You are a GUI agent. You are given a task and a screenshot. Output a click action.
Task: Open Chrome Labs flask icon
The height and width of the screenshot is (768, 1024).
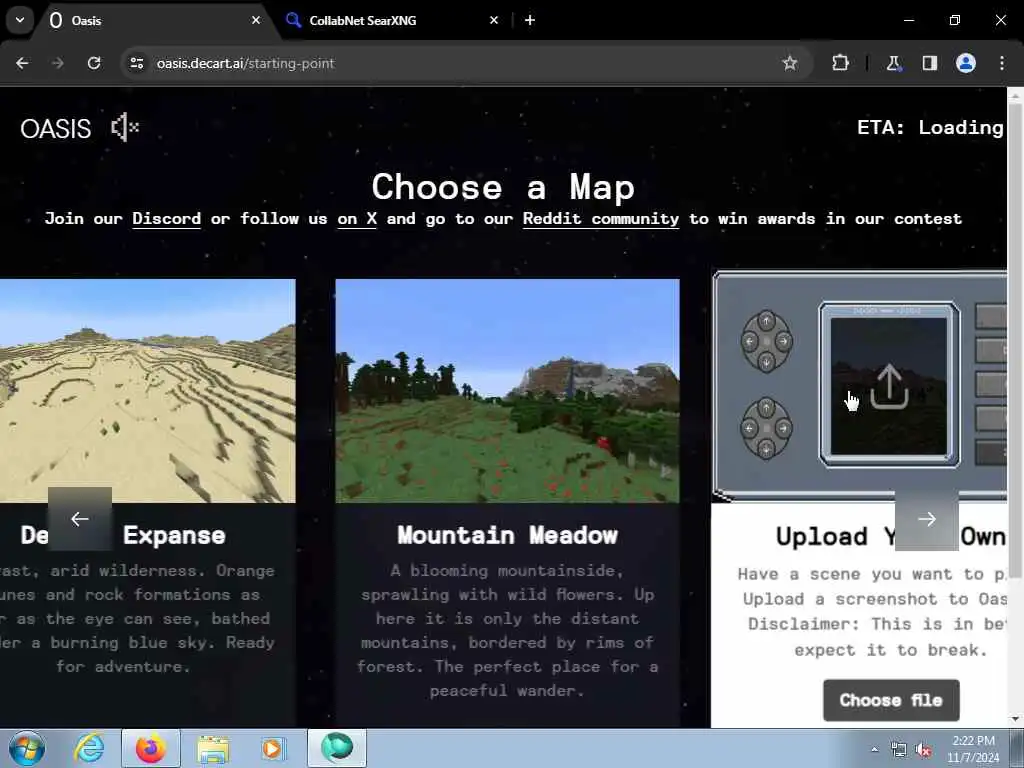coord(893,63)
